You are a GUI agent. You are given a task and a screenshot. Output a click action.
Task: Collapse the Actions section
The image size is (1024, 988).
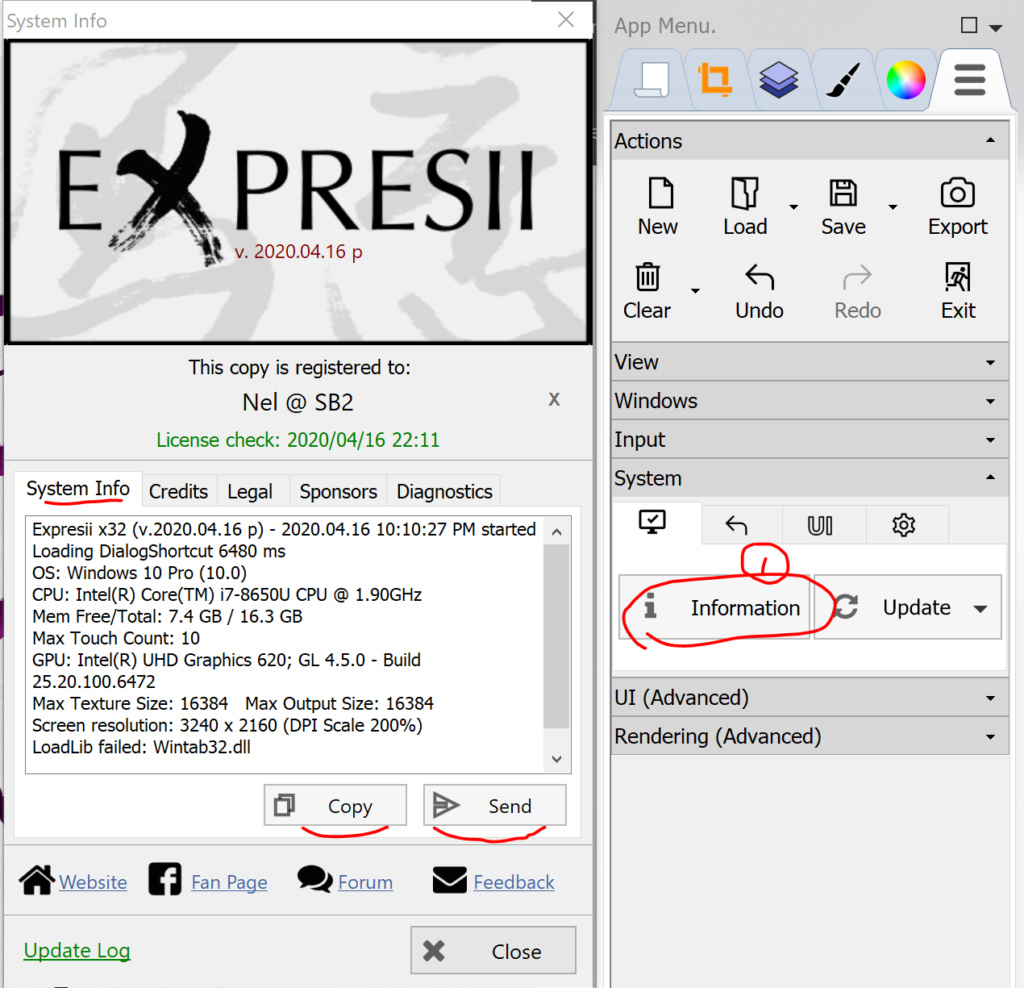pyautogui.click(x=810, y=140)
